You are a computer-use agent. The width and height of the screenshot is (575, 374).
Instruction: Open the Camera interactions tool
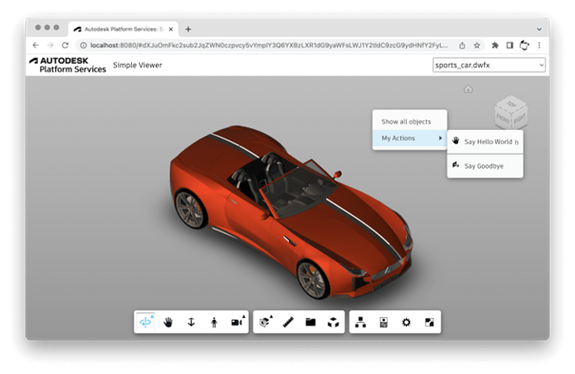[237, 322]
